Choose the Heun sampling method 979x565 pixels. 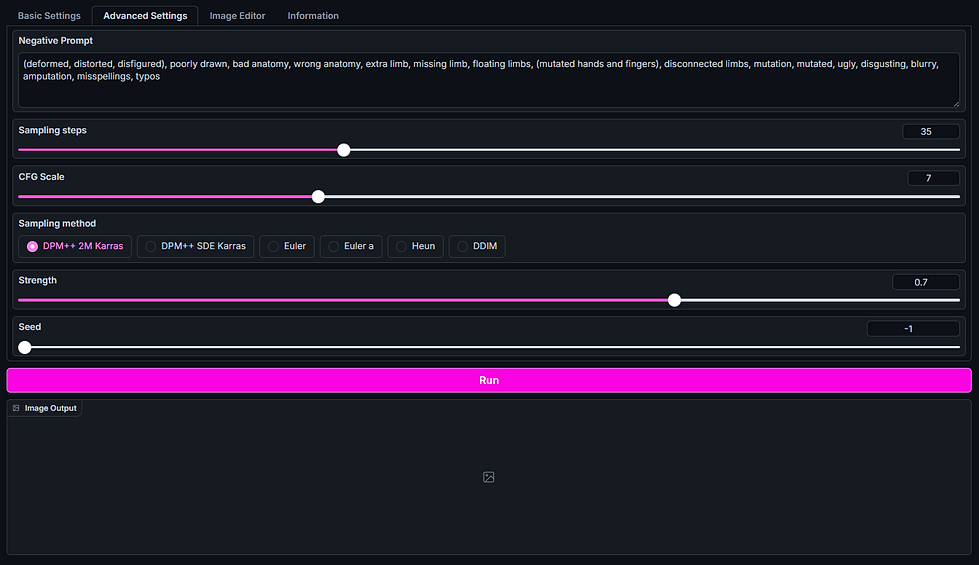[415, 246]
